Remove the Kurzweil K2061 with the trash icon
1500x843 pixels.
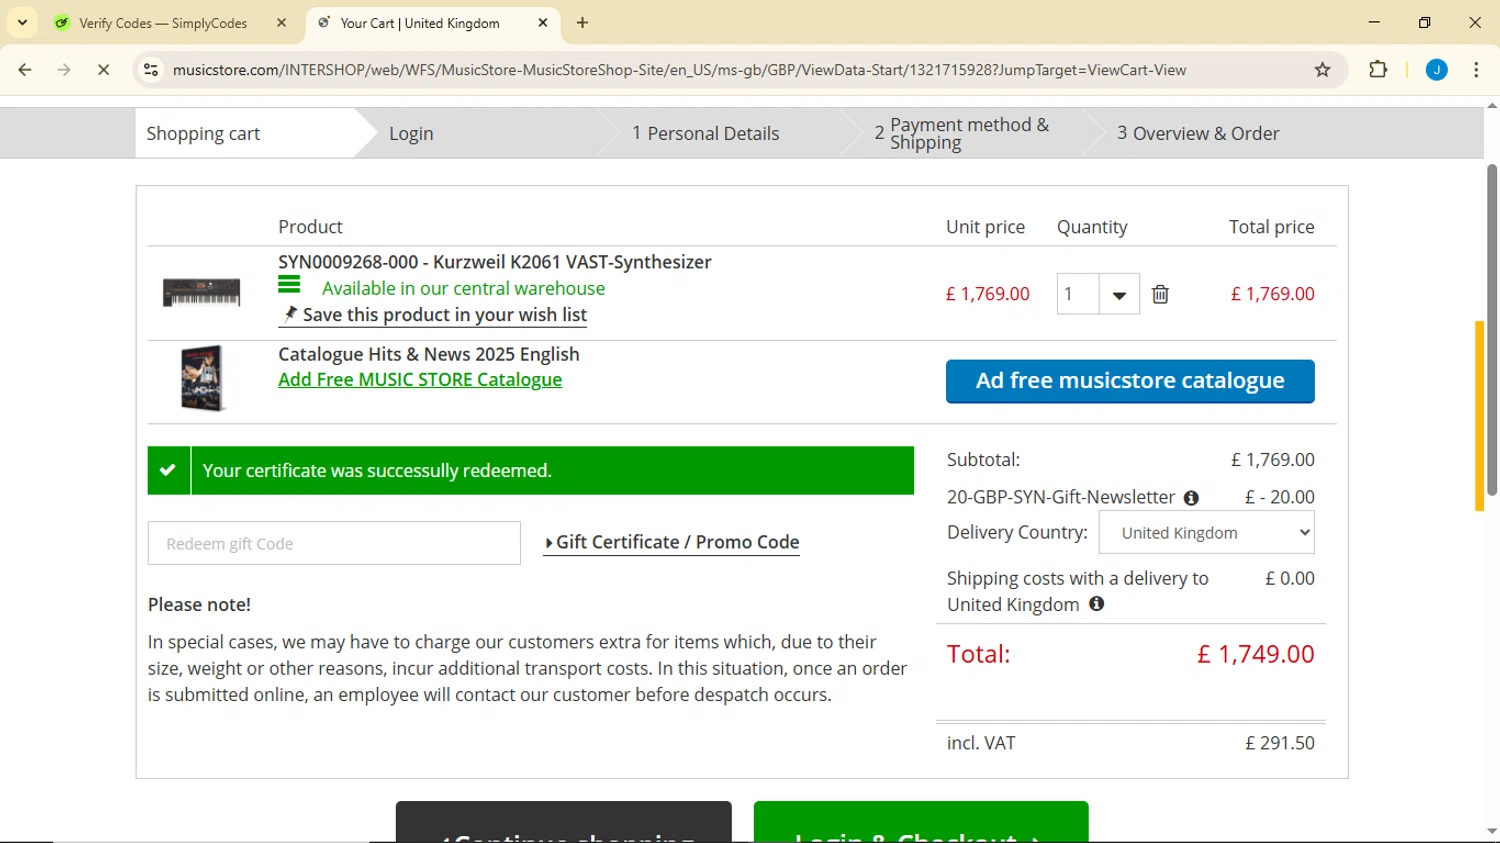tap(1160, 294)
